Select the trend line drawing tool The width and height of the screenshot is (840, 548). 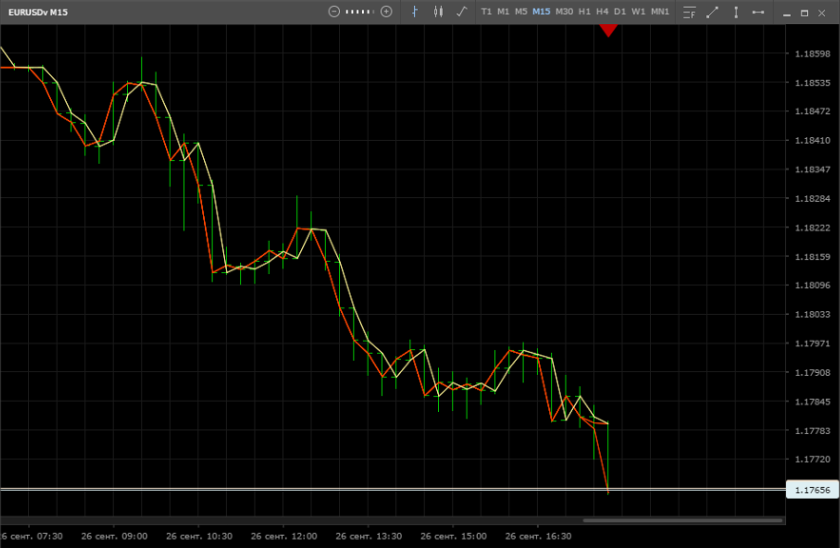[712, 12]
